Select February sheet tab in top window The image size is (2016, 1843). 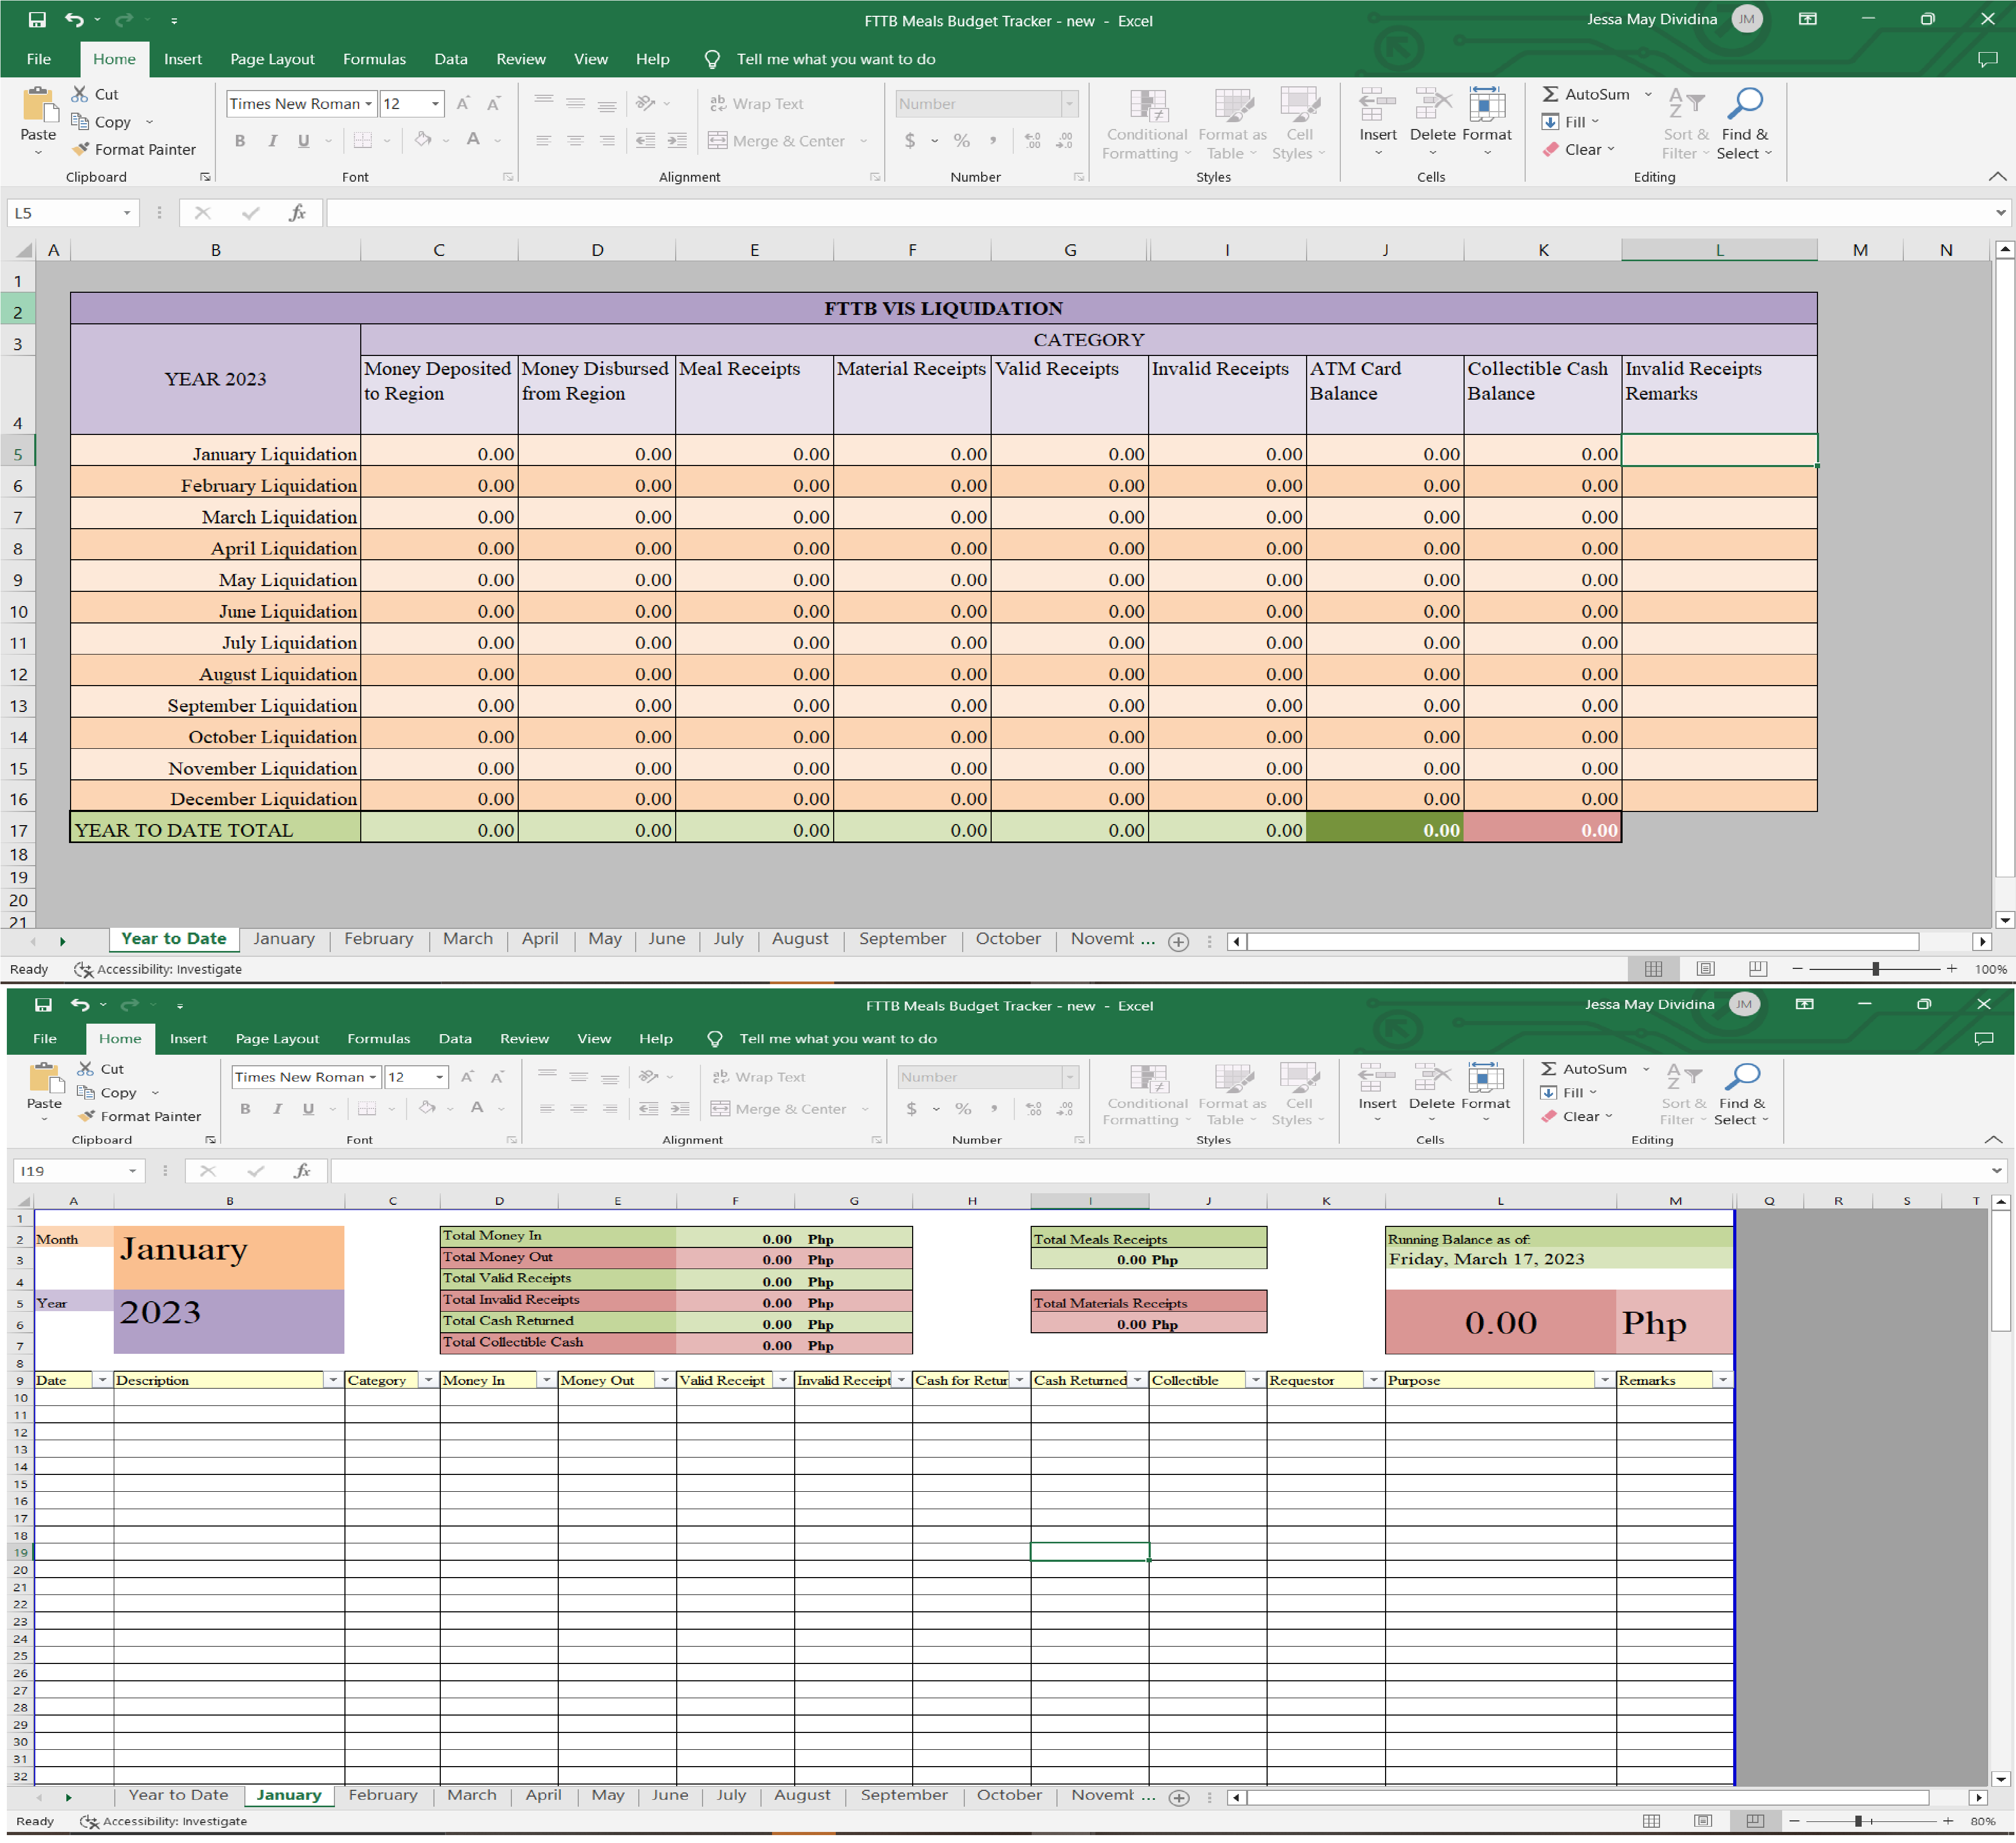pyautogui.click(x=378, y=938)
